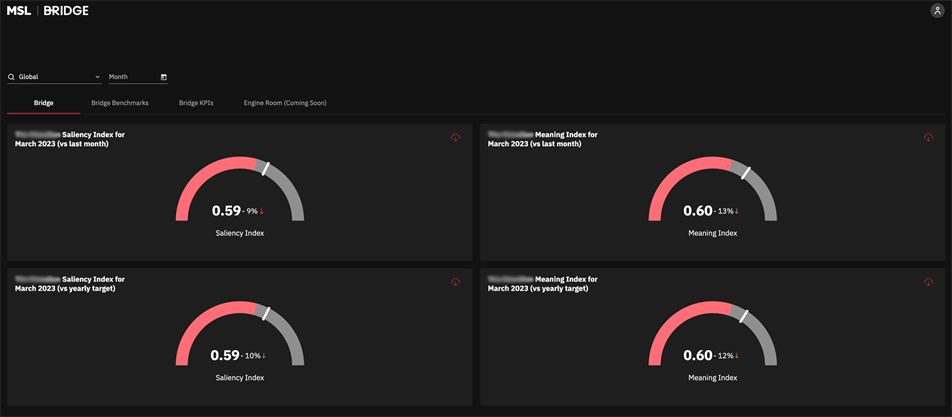Download Saliency Index vs last month card
Screen dimensions: 952x417
click(455, 138)
